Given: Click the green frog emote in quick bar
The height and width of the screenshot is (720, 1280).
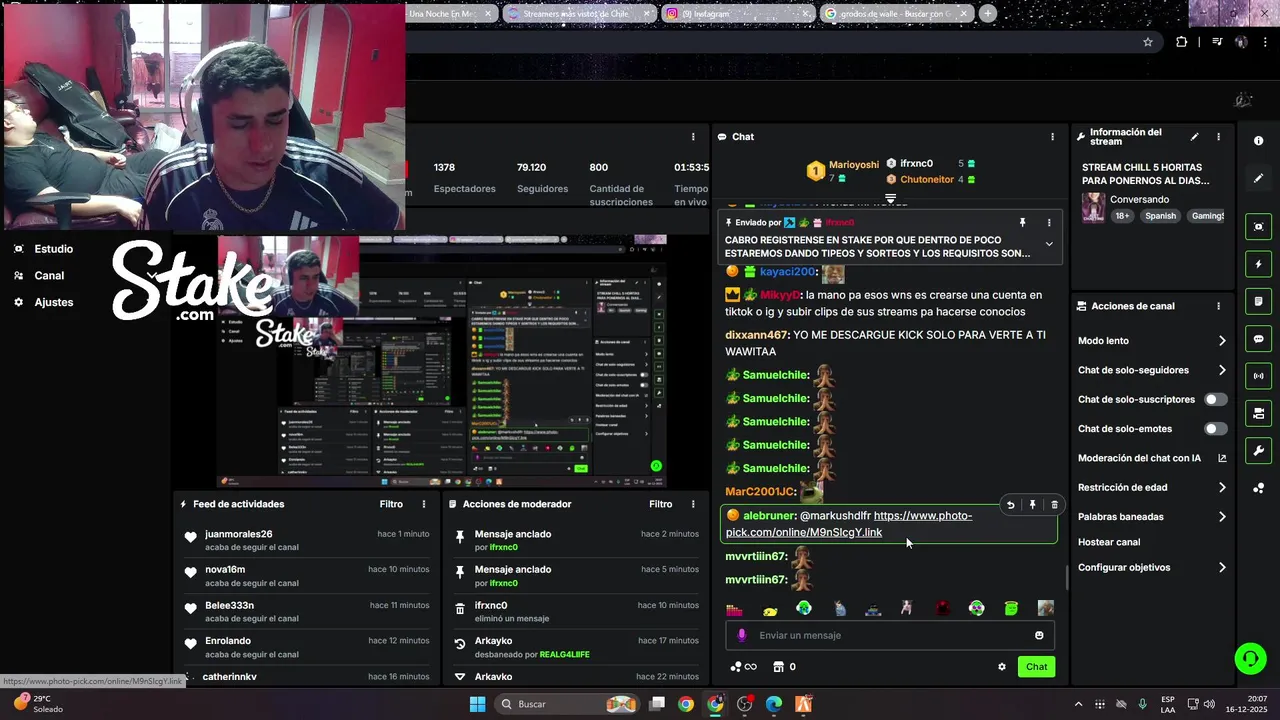Looking at the screenshot, I should click(1011, 608).
